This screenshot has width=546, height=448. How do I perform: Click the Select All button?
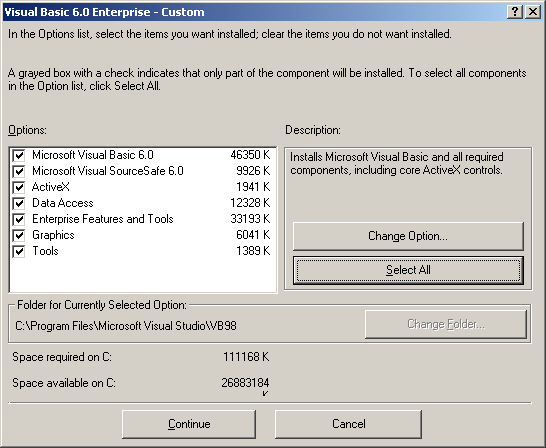408,270
